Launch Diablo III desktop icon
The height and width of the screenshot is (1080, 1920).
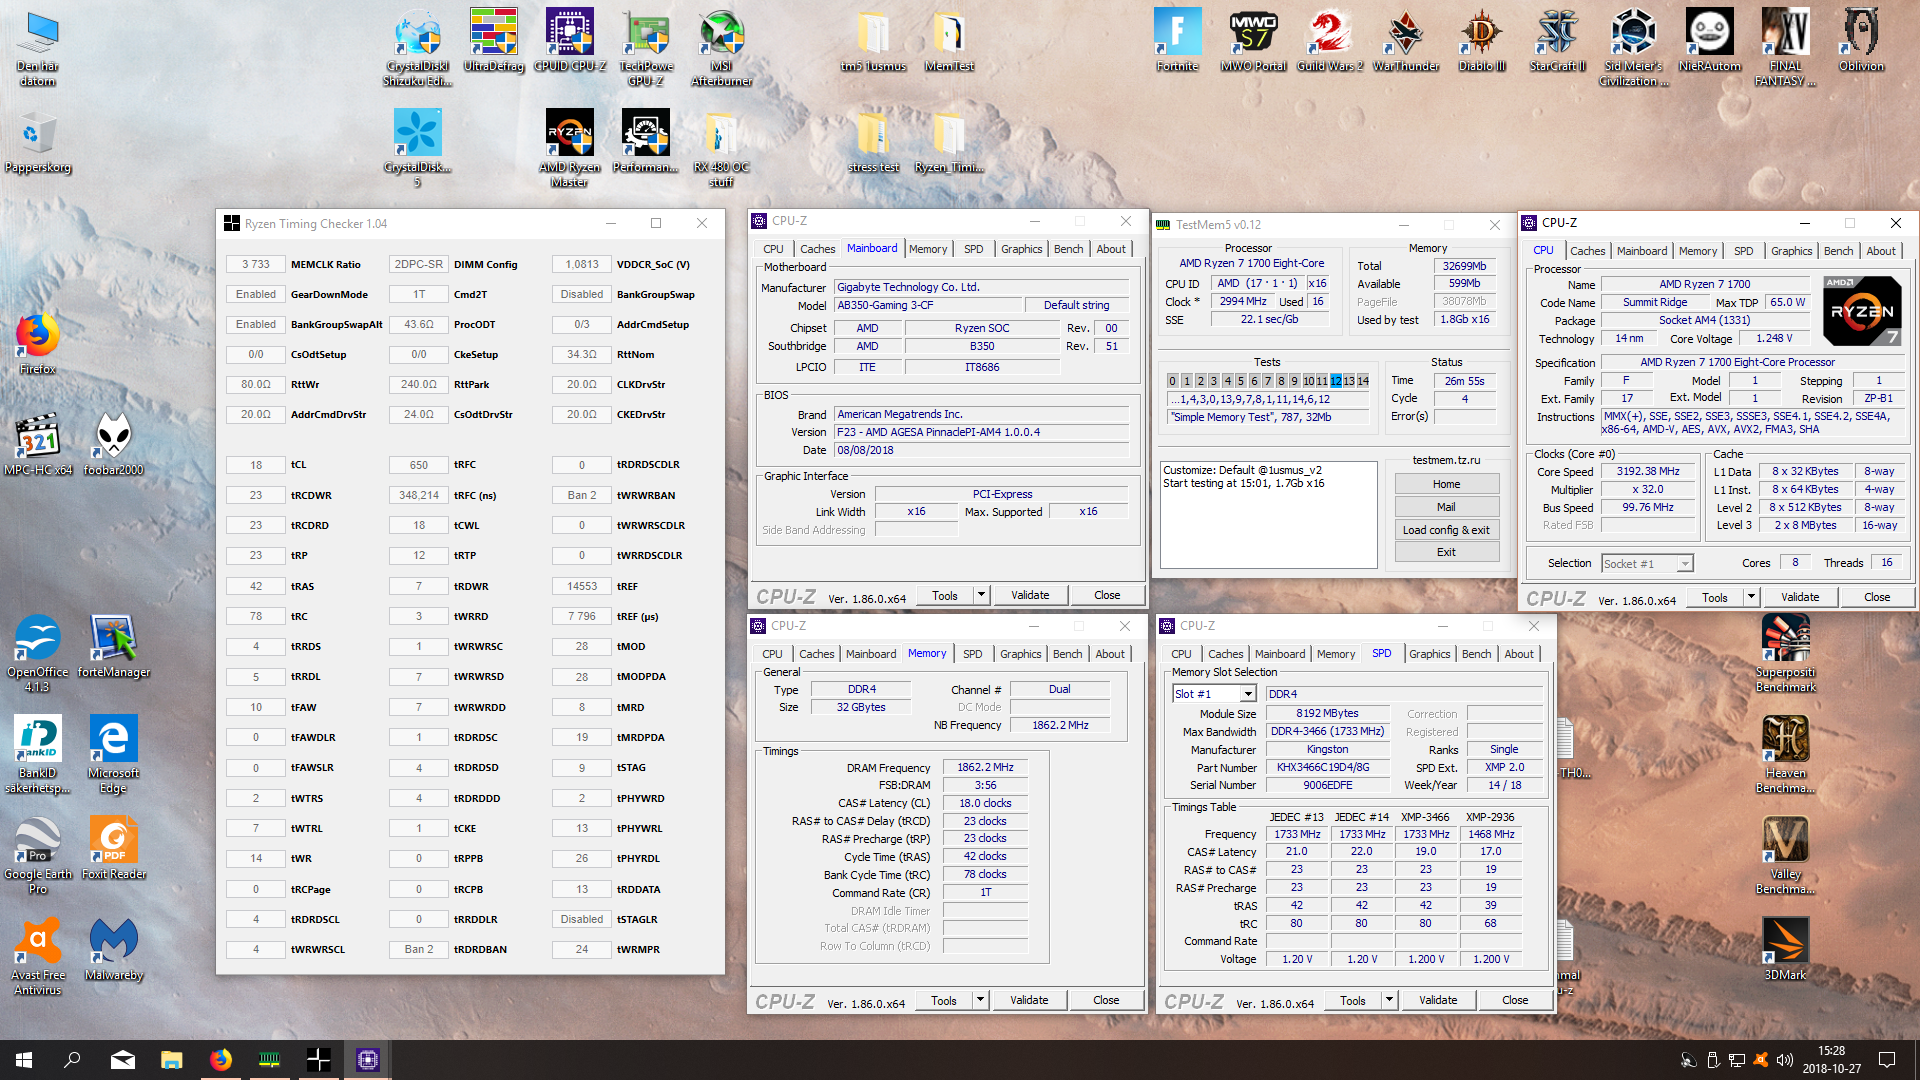1481,40
